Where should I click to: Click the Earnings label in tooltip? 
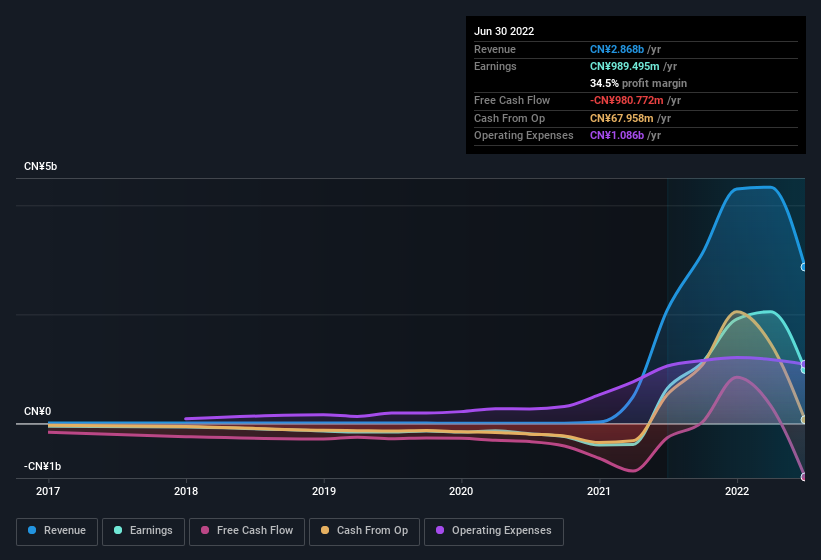tap(495, 66)
